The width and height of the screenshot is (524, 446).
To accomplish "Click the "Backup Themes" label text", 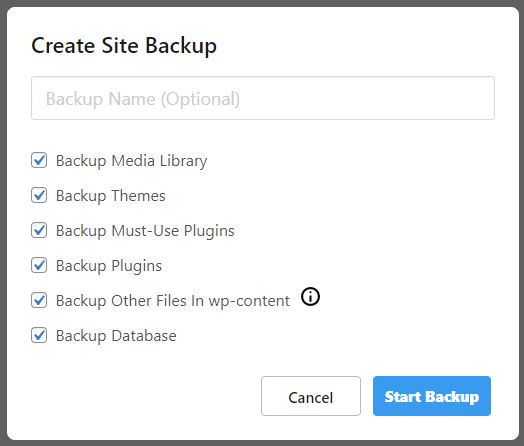I will tap(111, 196).
